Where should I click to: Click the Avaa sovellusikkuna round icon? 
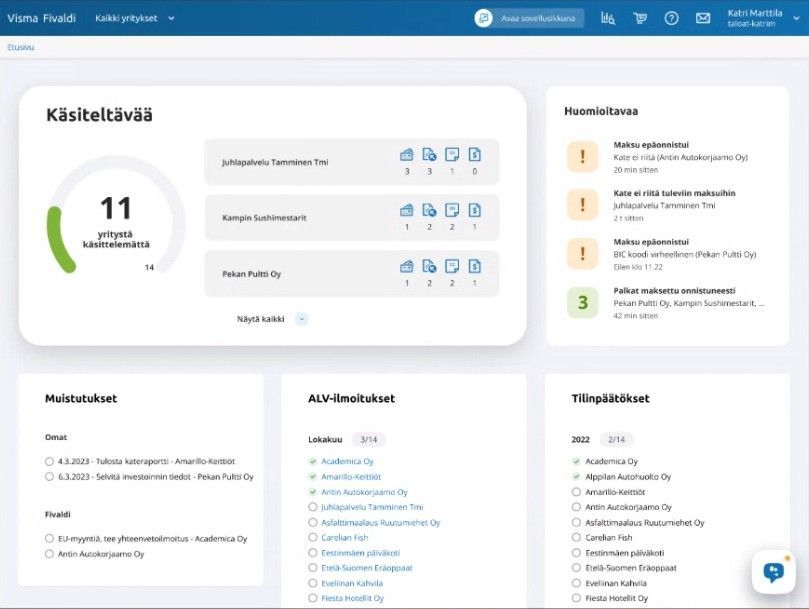coord(483,18)
